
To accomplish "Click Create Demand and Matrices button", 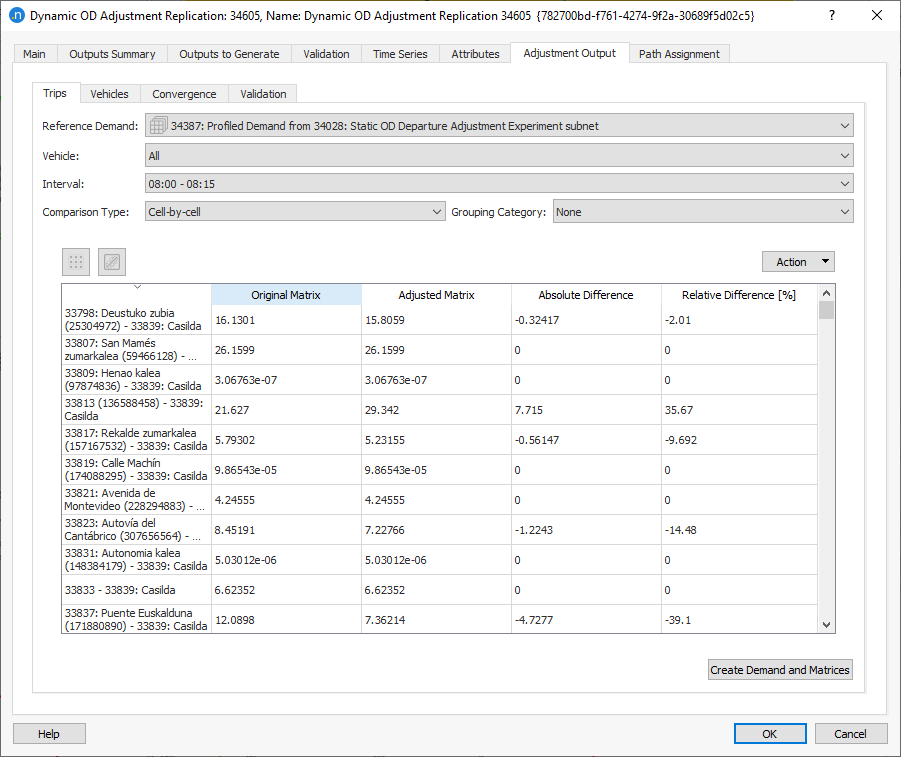I will tap(779, 670).
